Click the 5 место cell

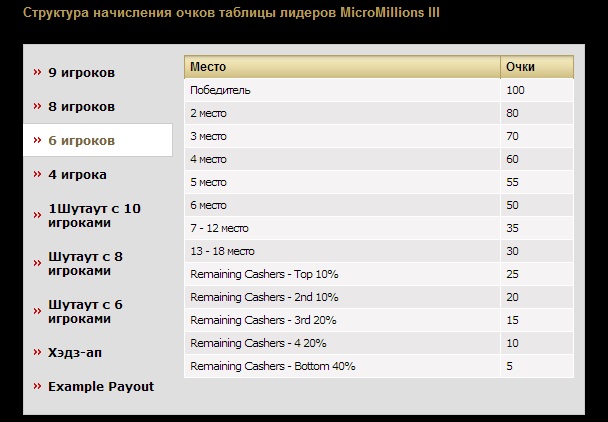tap(342, 182)
